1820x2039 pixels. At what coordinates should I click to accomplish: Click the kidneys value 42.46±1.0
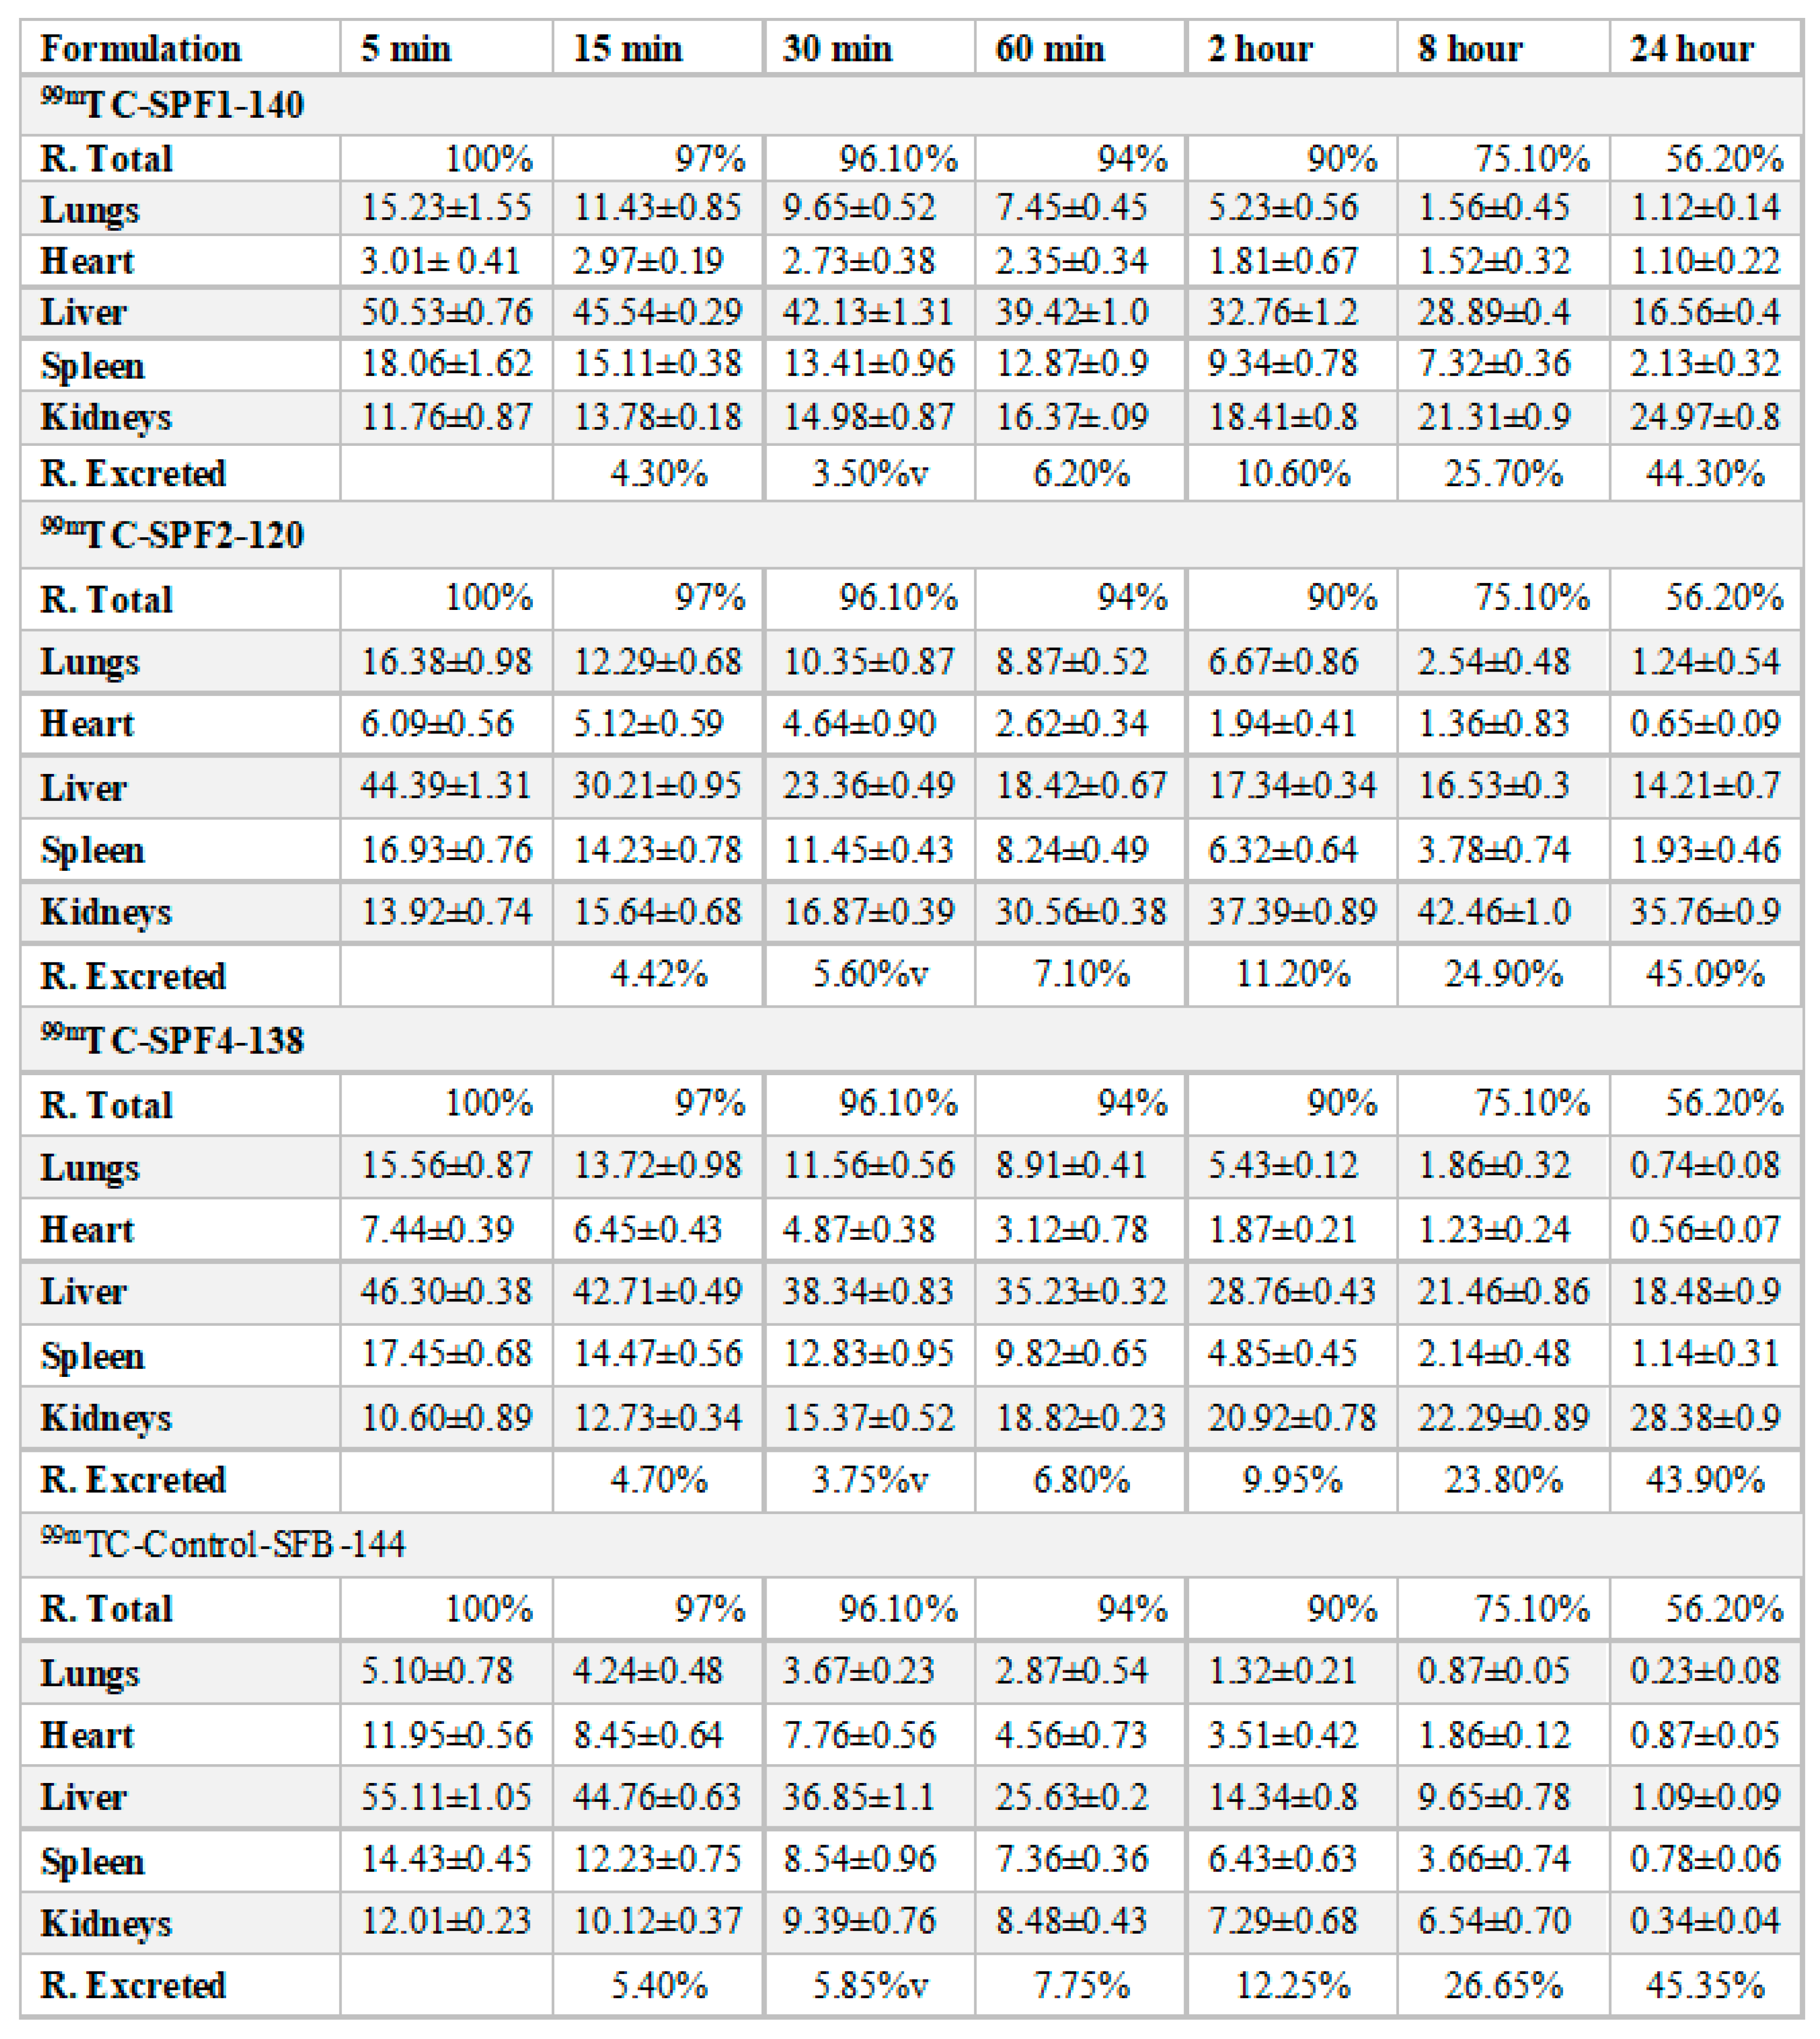(1493, 912)
